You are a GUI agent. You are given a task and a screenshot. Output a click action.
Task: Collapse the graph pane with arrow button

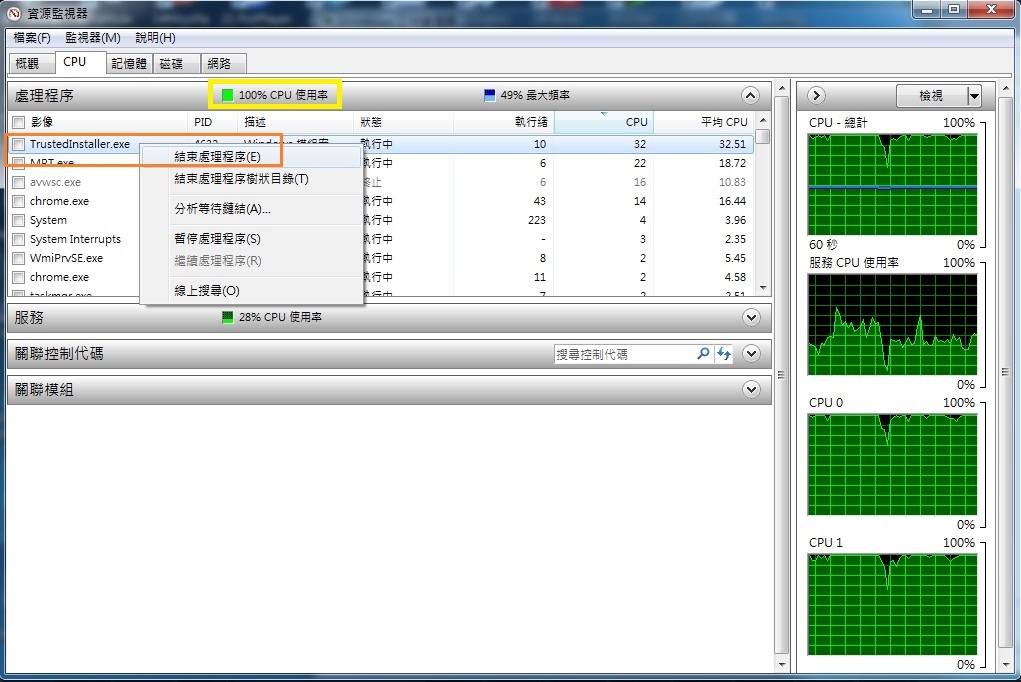click(816, 96)
